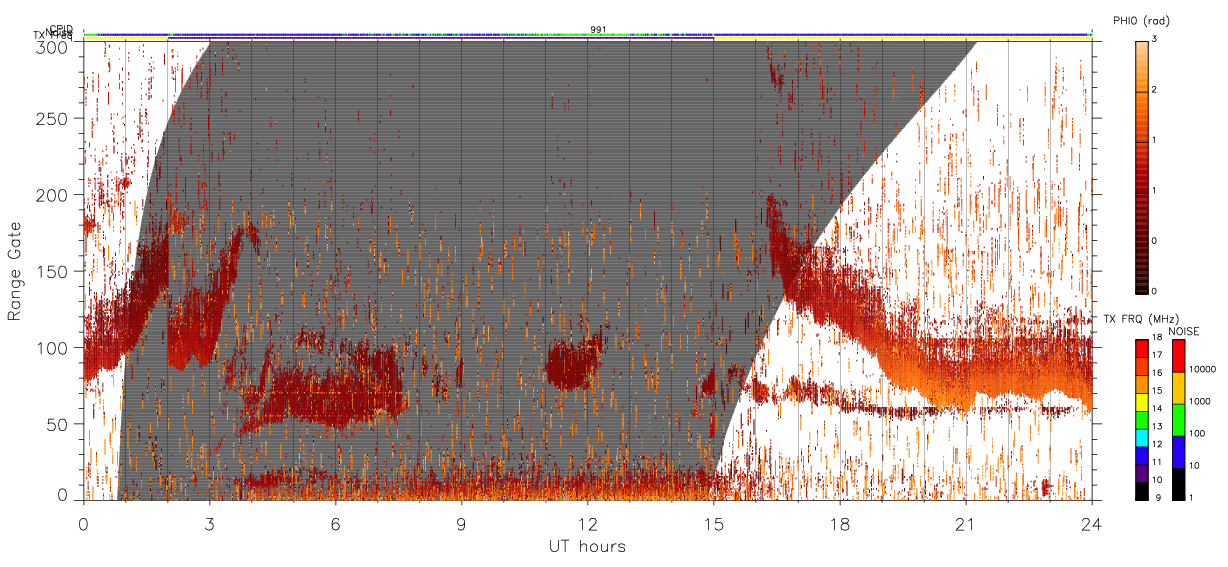Click the red segment of NOISE colorbar
Viewport: 1228px width, 567px height.
(1178, 356)
